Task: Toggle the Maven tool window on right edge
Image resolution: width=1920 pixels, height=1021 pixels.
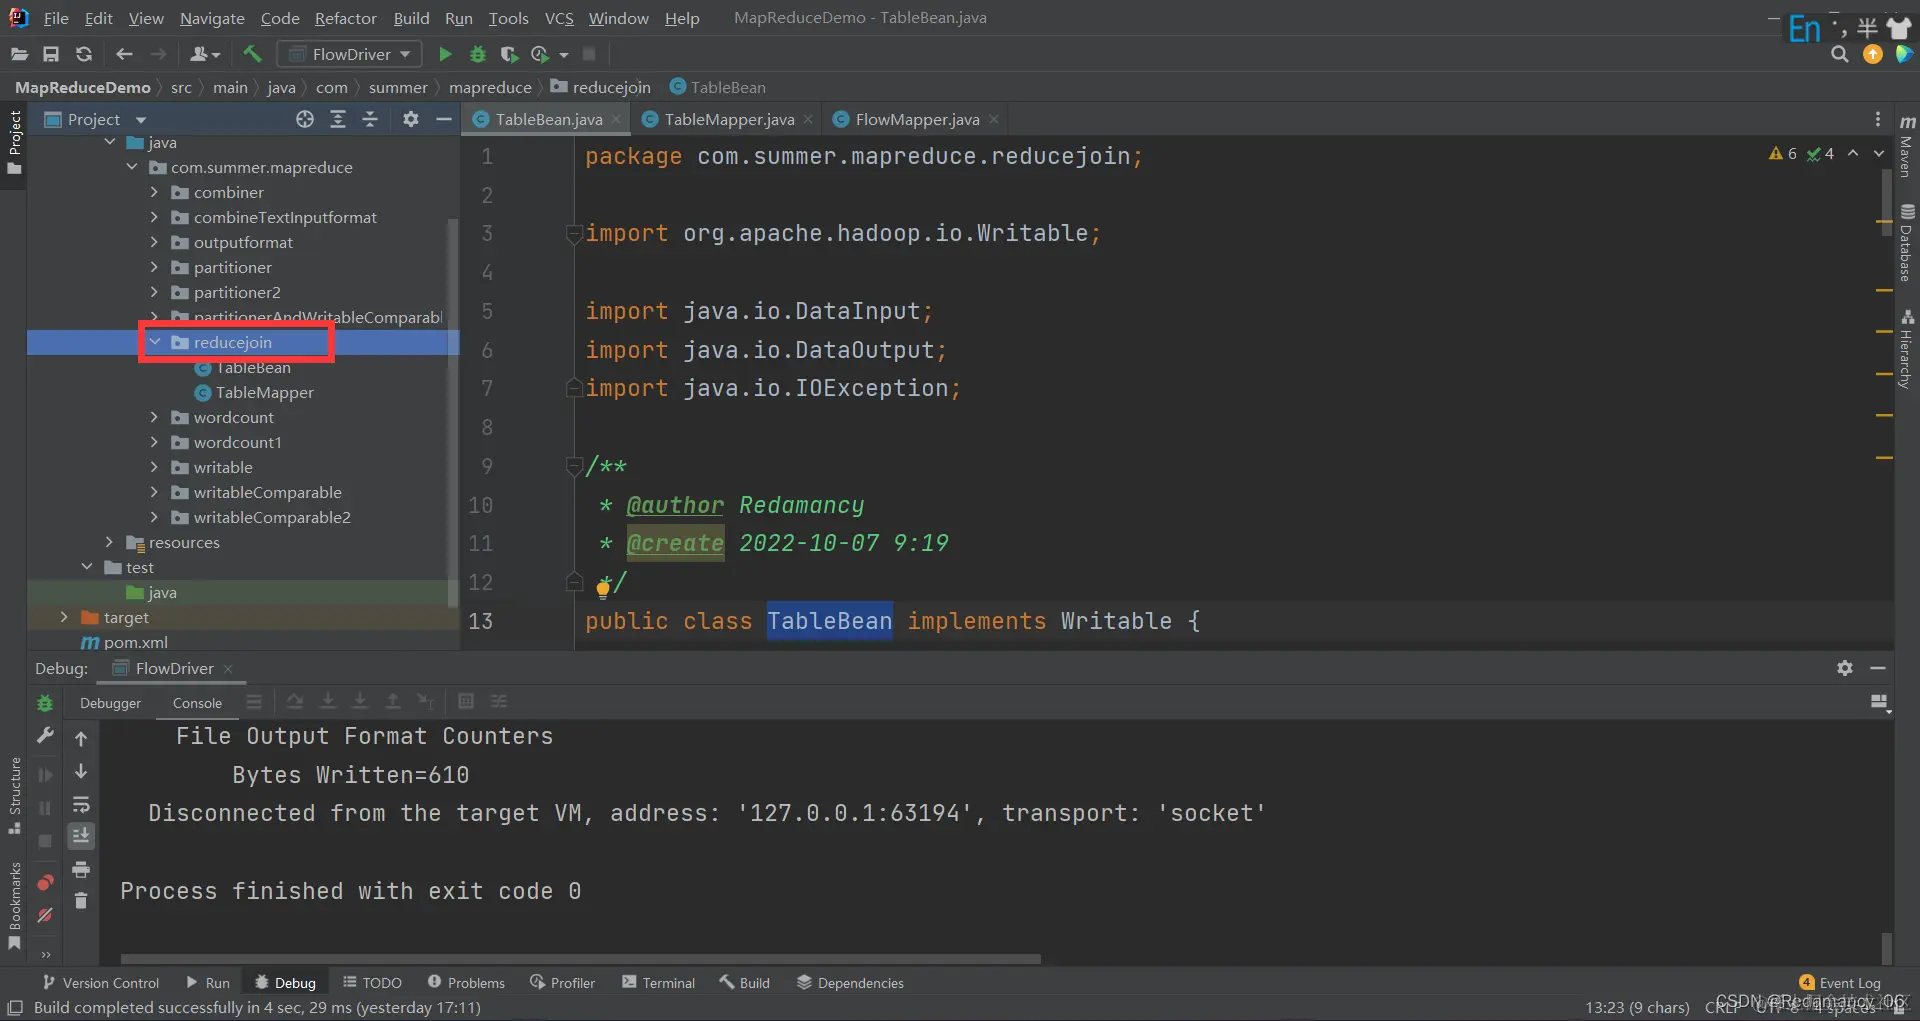Action: 1907,147
